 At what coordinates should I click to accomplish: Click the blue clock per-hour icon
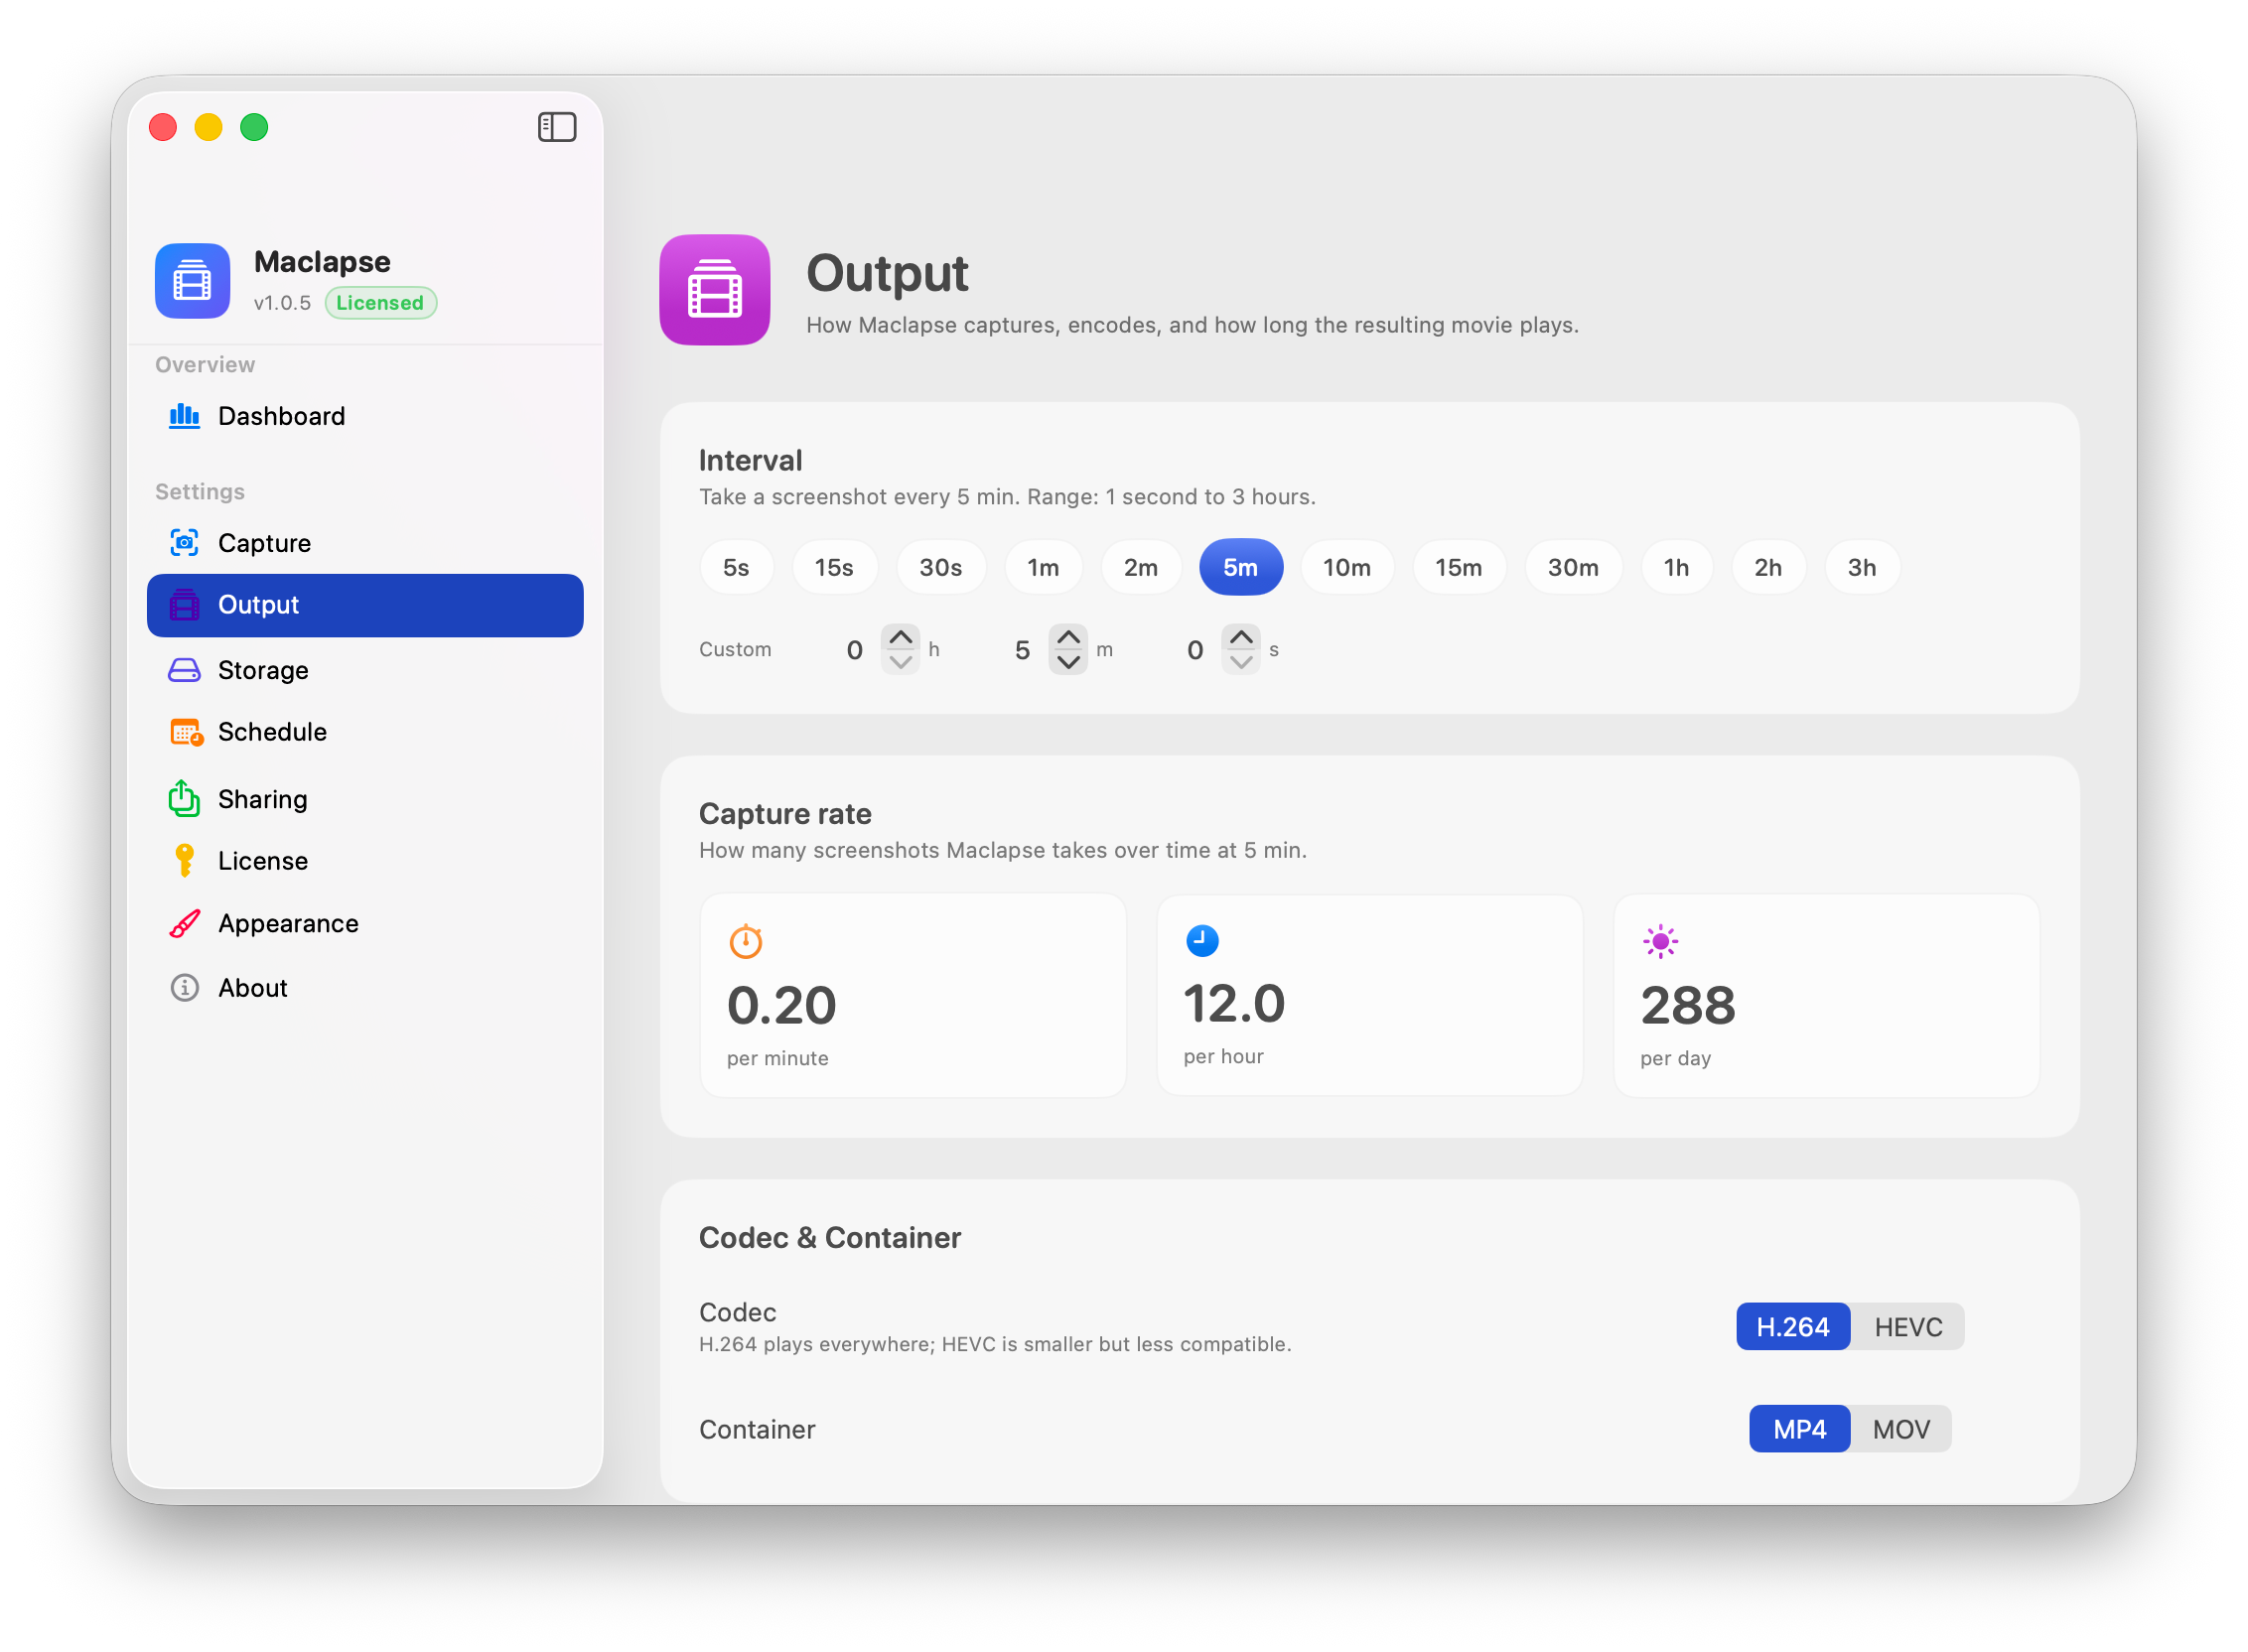click(x=1202, y=940)
